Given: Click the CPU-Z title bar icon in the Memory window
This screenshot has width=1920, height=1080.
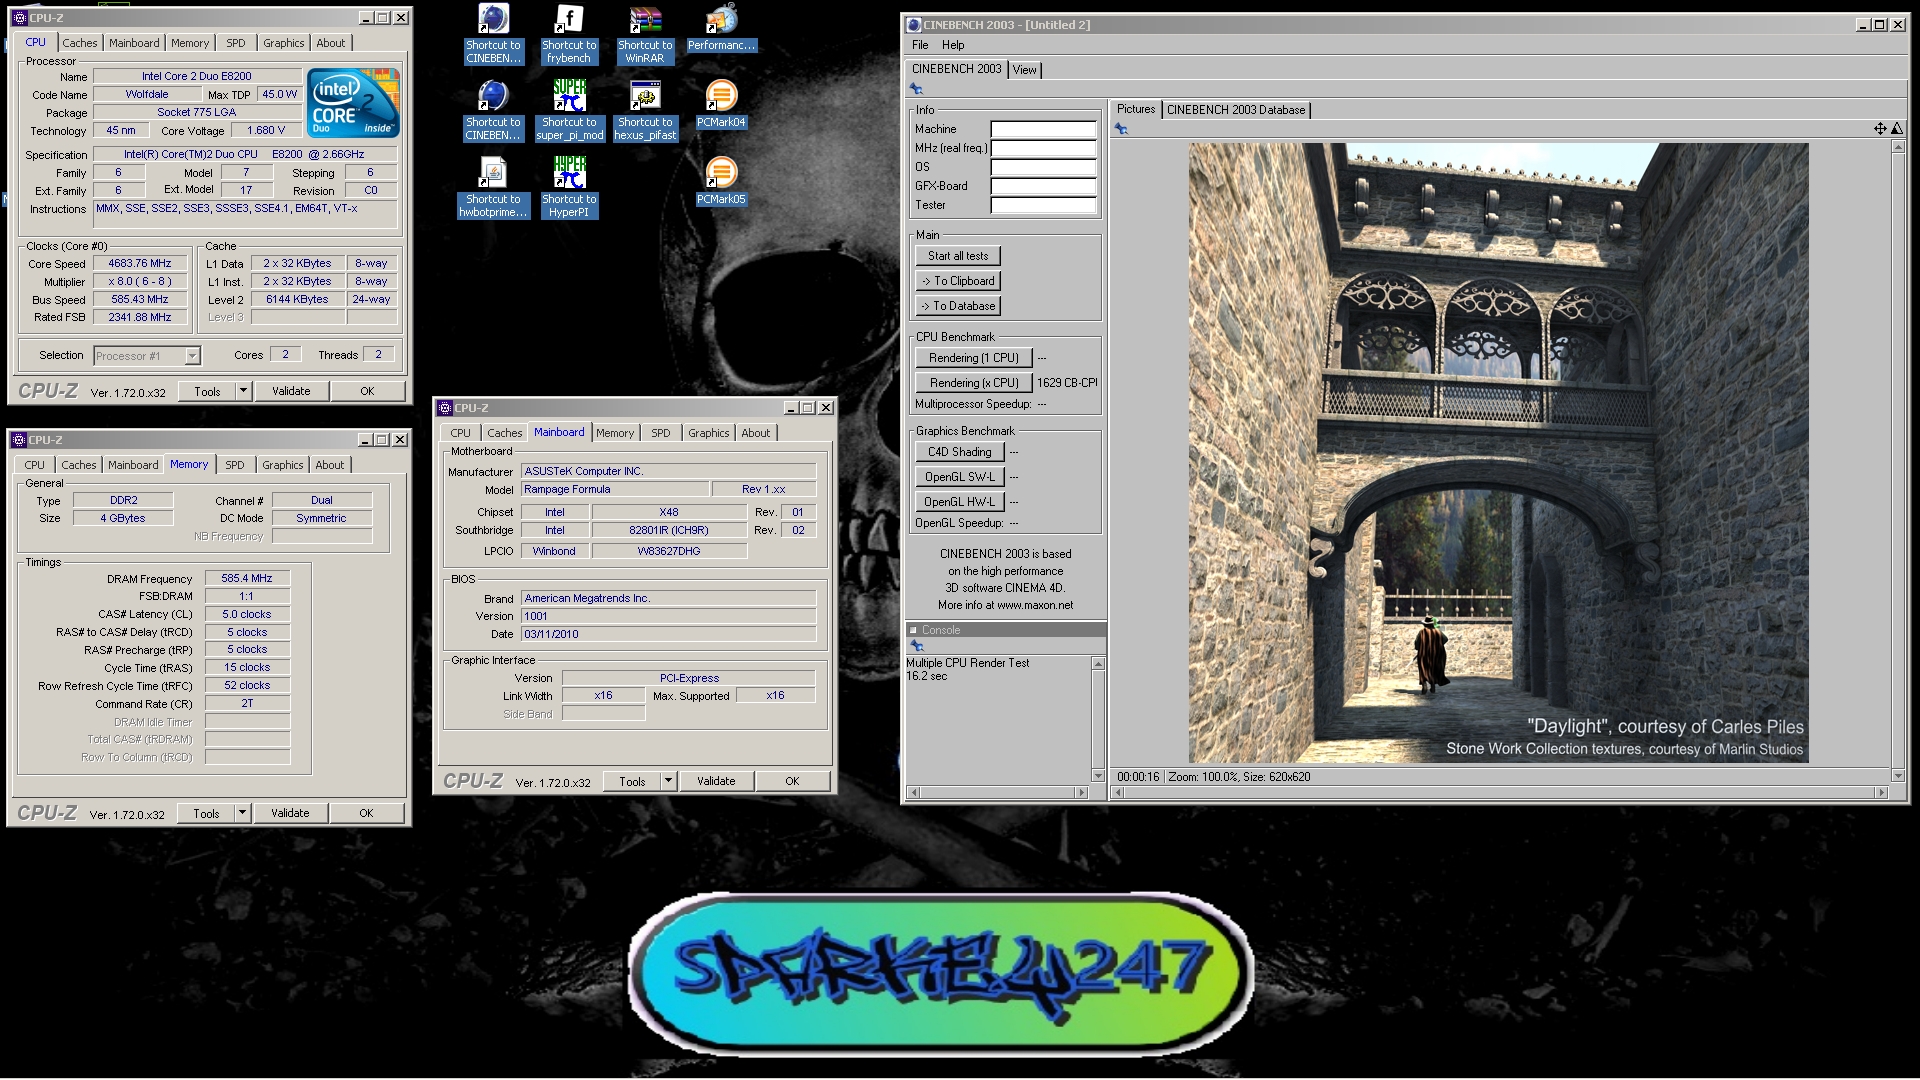Looking at the screenshot, I should (x=19, y=440).
